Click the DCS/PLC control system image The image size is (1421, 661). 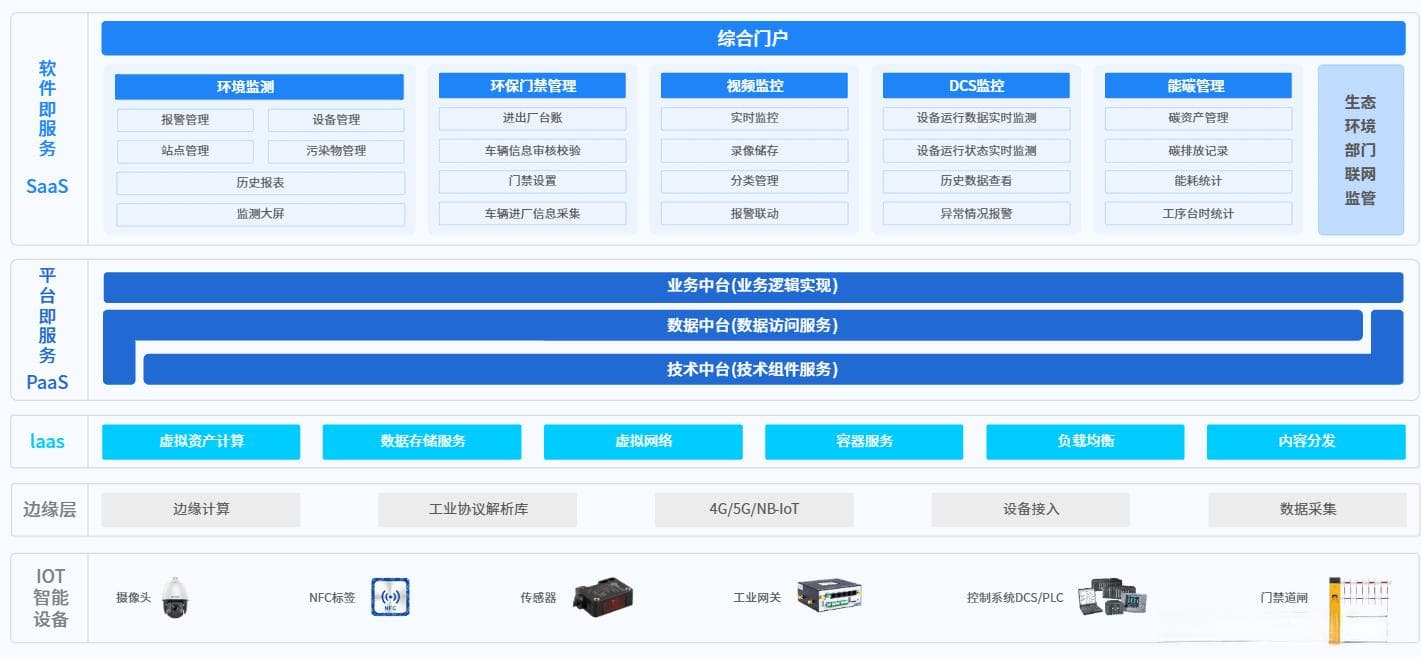[x=1112, y=598]
